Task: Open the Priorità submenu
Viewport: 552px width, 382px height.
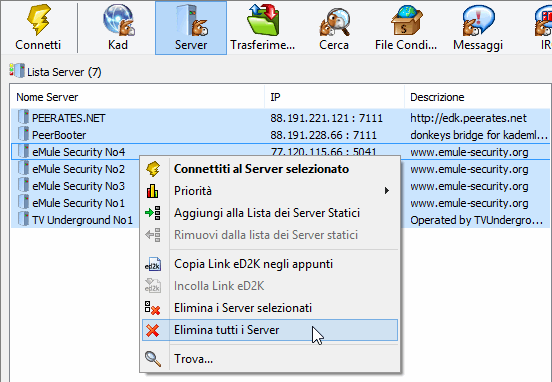Action: 270,191
